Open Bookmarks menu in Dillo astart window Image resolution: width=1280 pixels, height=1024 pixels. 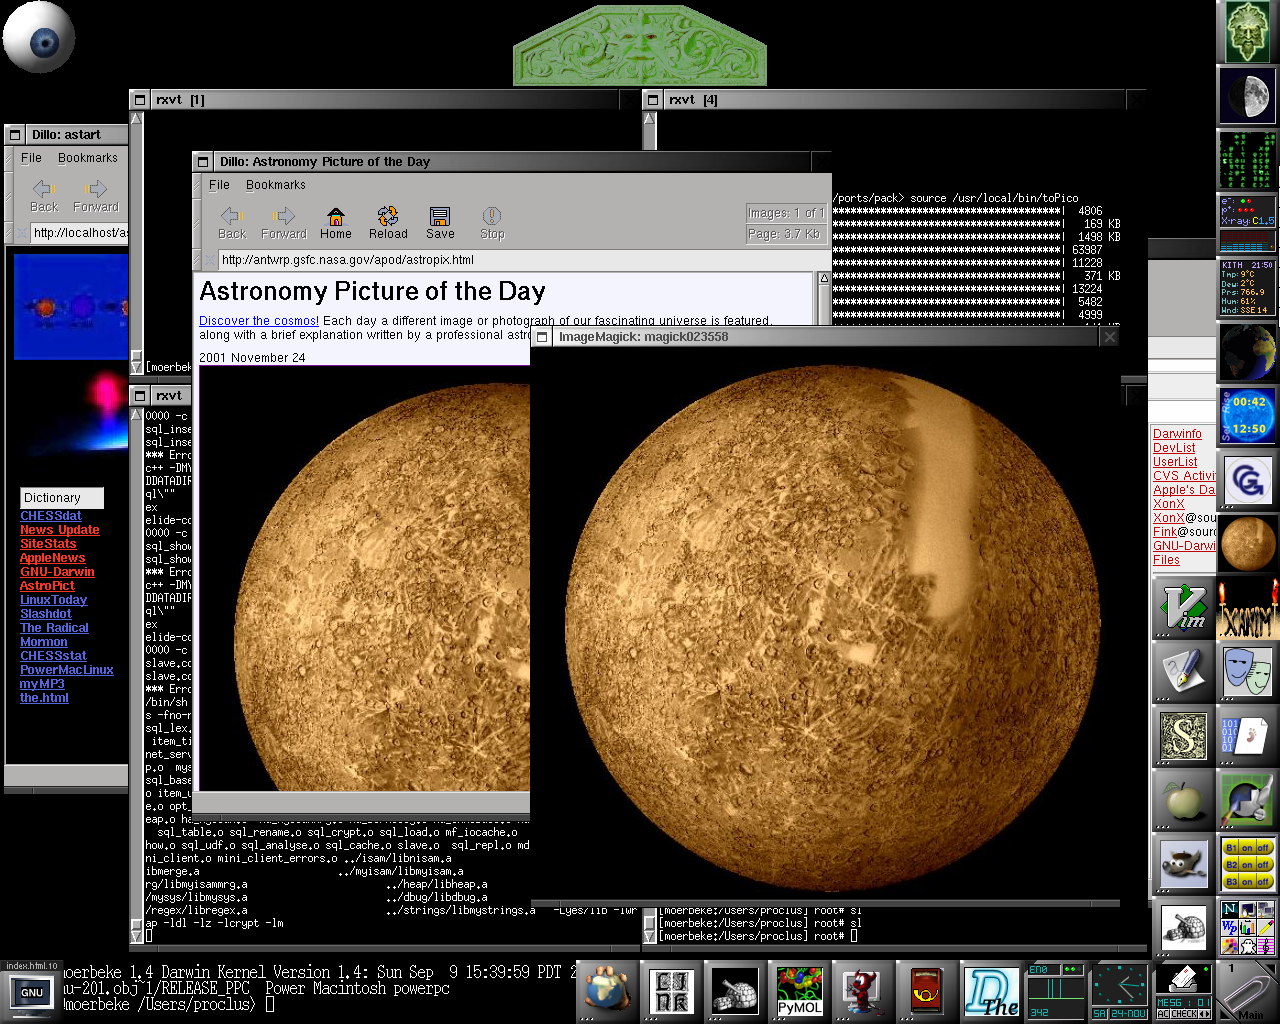(88, 158)
